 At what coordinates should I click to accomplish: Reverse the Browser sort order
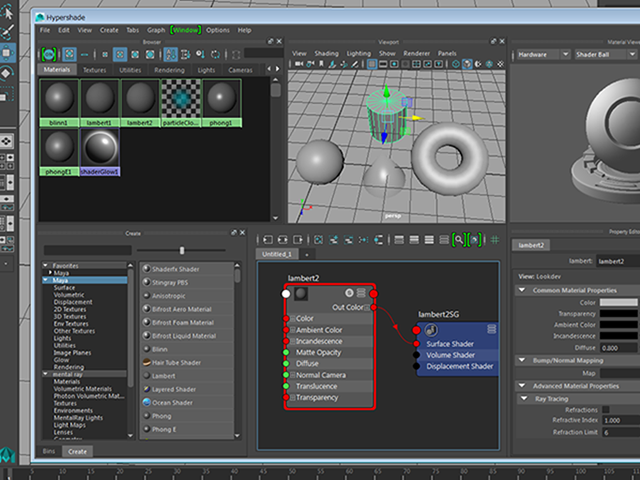[215, 54]
